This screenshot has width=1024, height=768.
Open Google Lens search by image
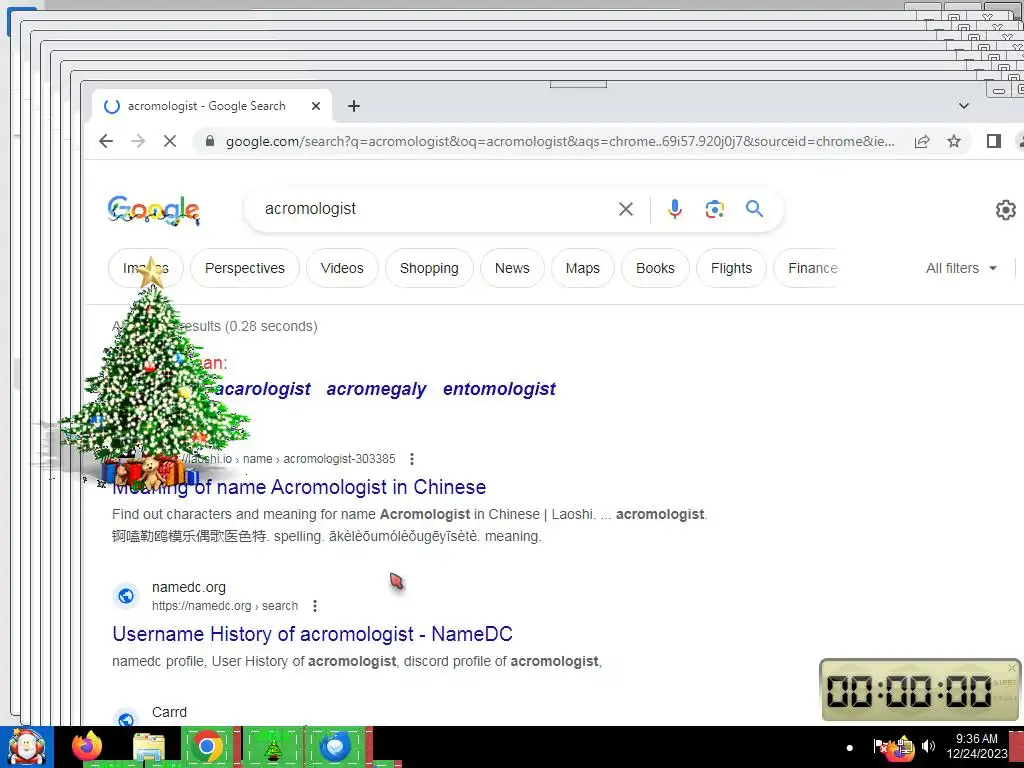(714, 209)
